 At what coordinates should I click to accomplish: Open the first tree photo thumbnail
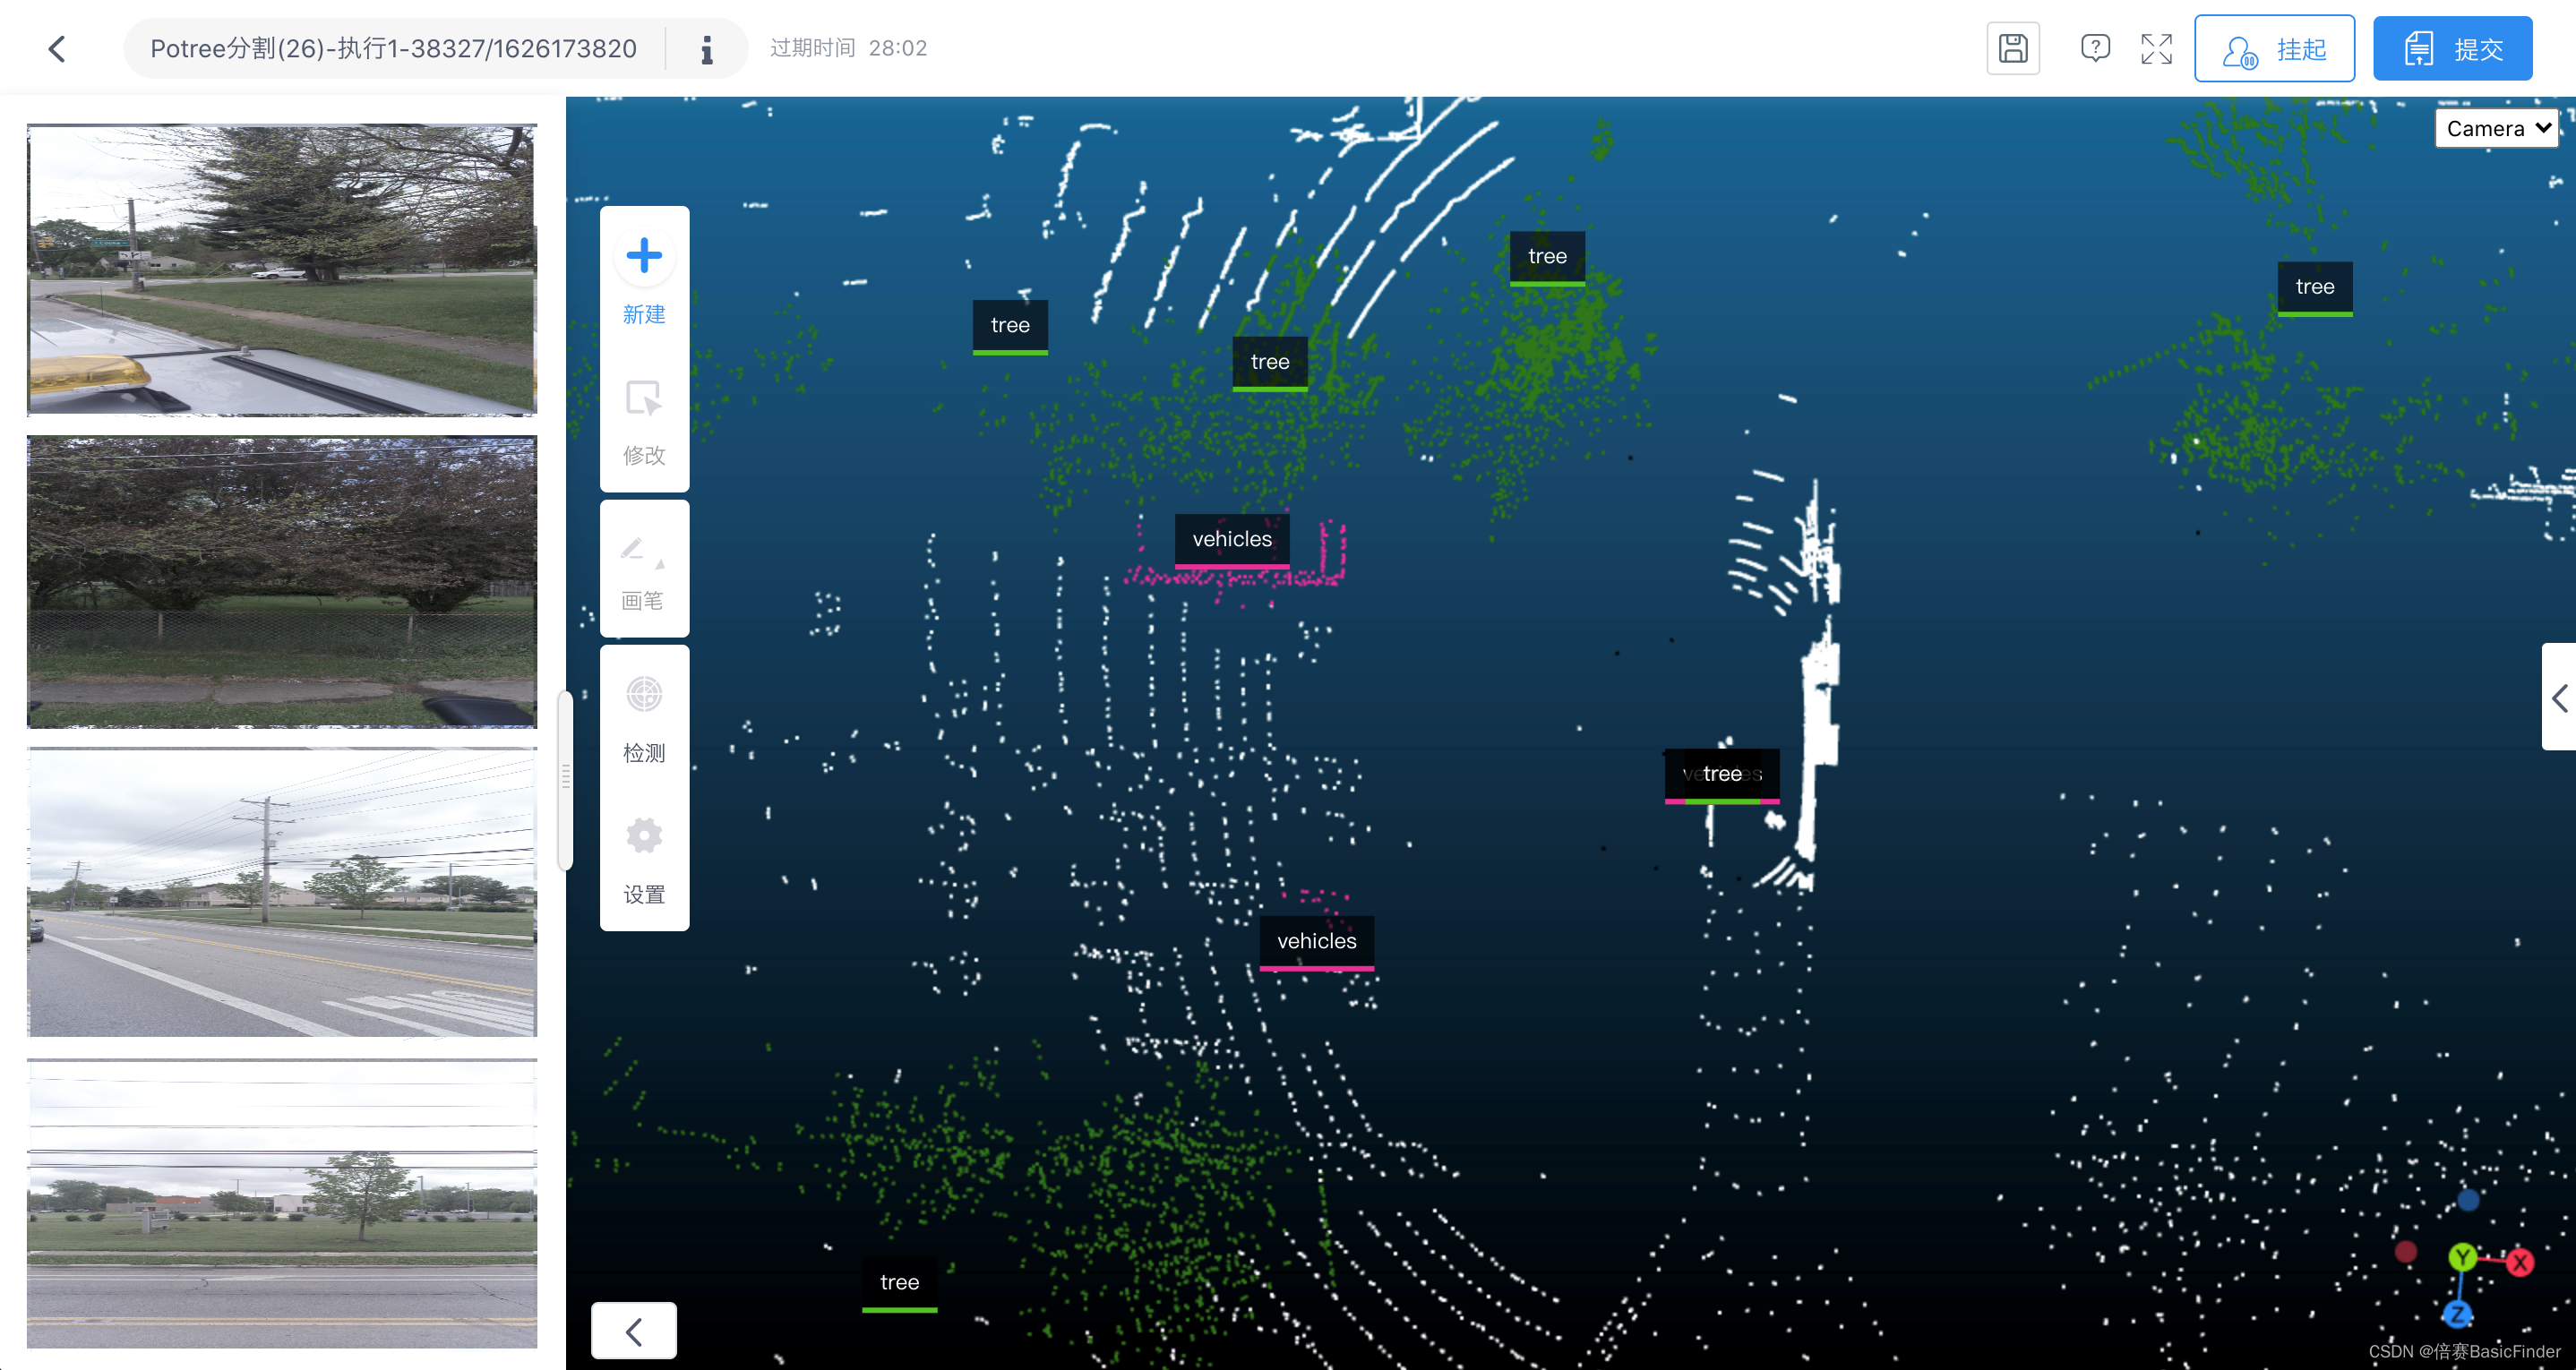tap(282, 269)
